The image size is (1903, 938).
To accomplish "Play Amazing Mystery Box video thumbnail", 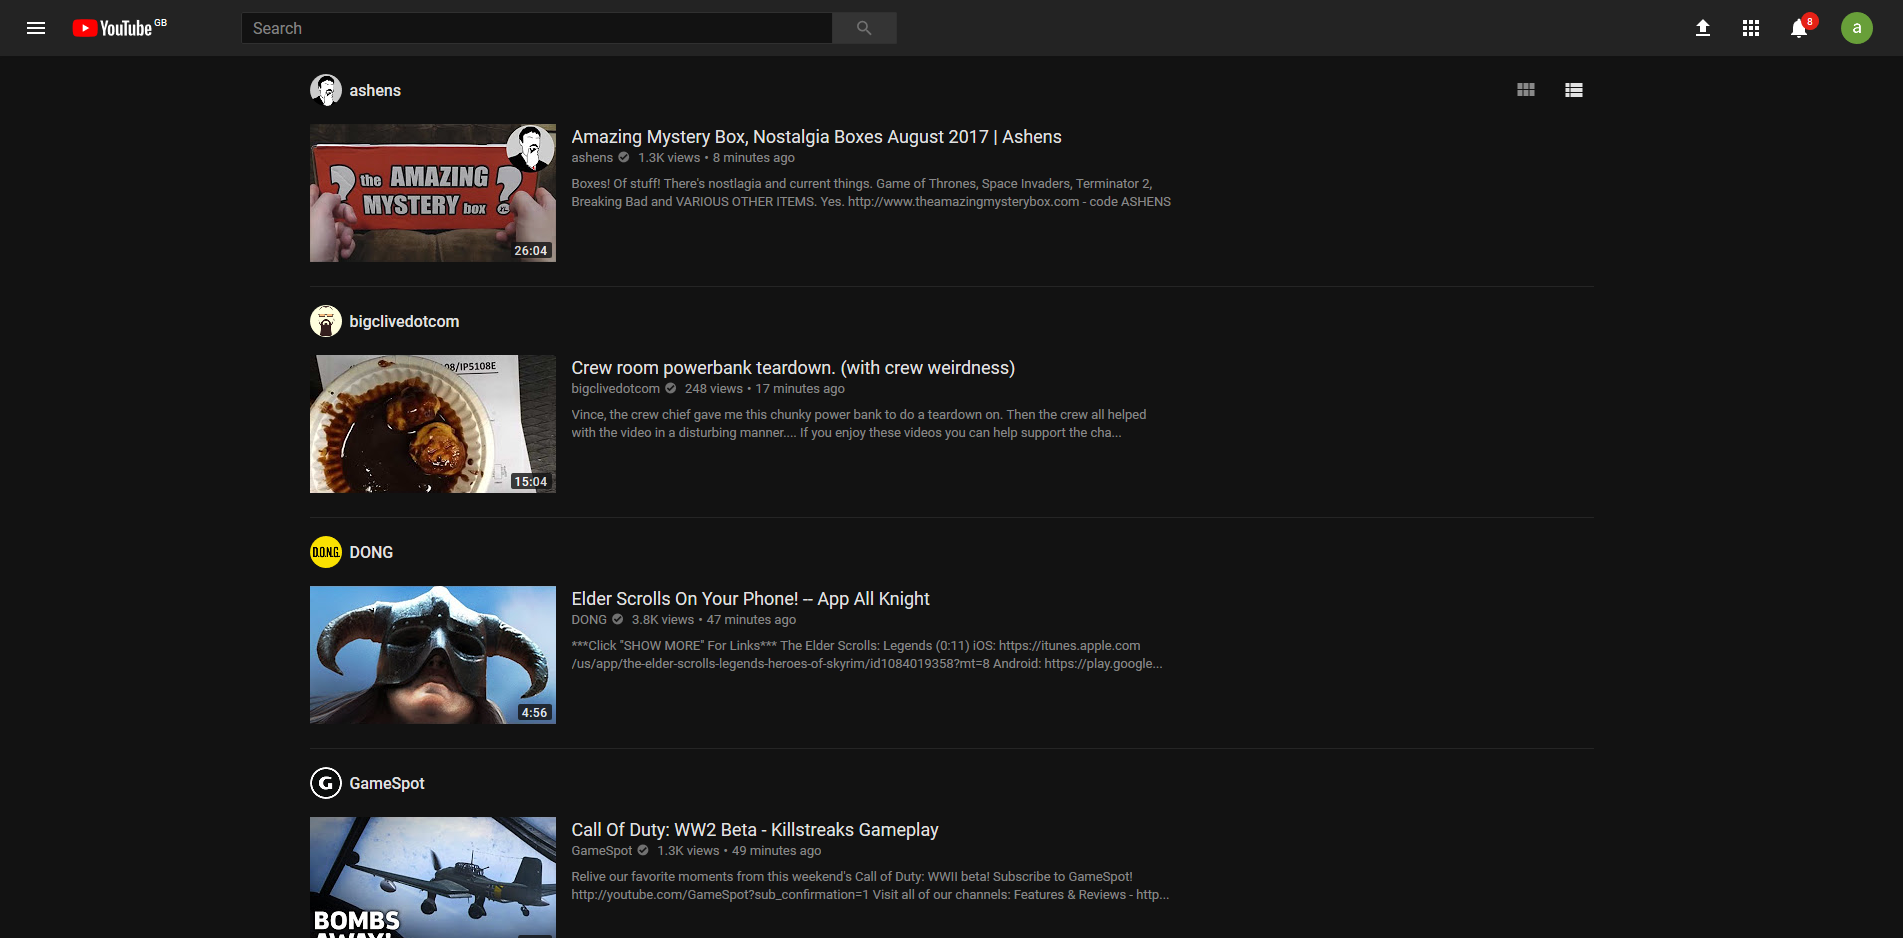I will [433, 193].
